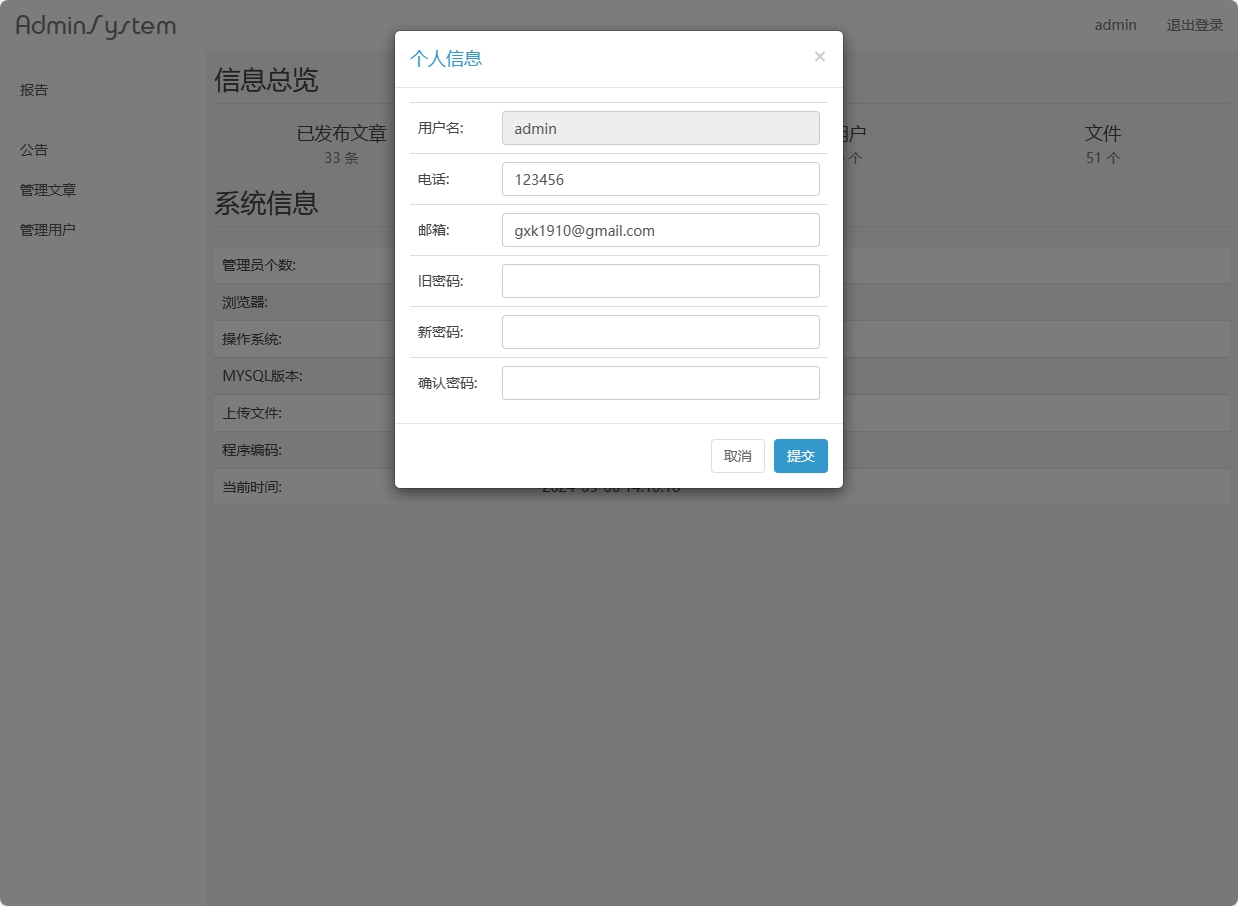Open the 公告 section in the sidebar
The width and height of the screenshot is (1238, 906).
click(33, 149)
